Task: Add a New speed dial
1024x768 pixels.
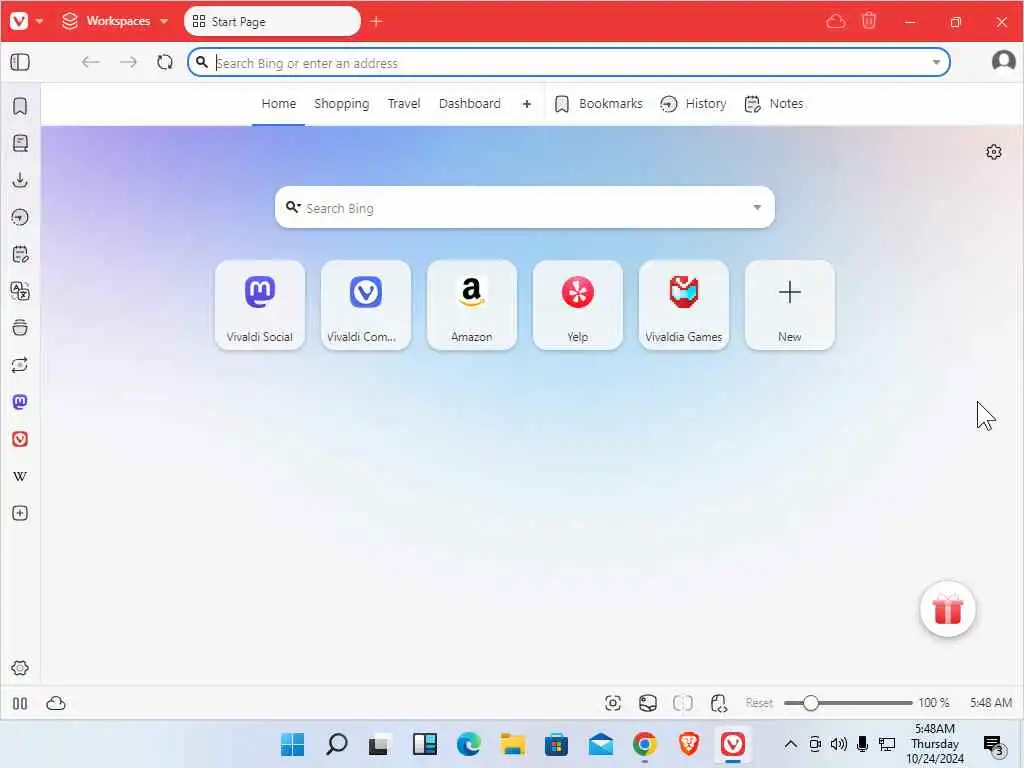Action: 790,305
